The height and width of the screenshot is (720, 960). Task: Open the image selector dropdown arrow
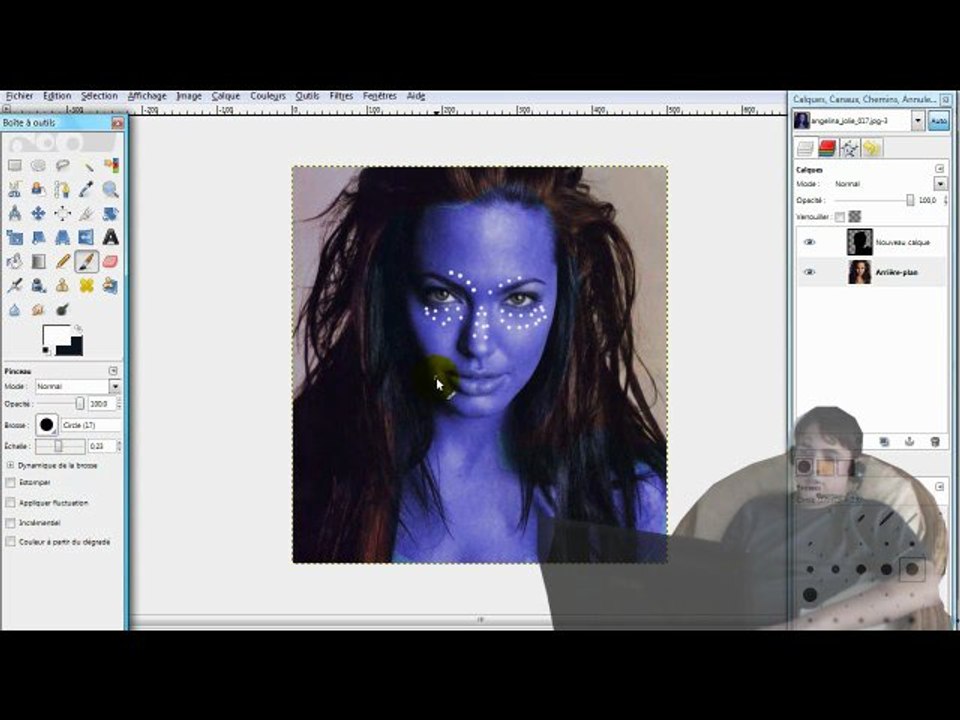point(917,121)
